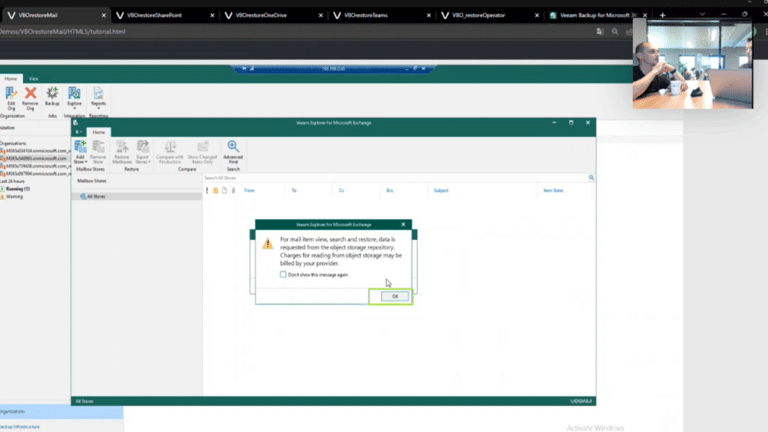
Task: Sort by the attachment paperclip column
Action: [233, 191]
